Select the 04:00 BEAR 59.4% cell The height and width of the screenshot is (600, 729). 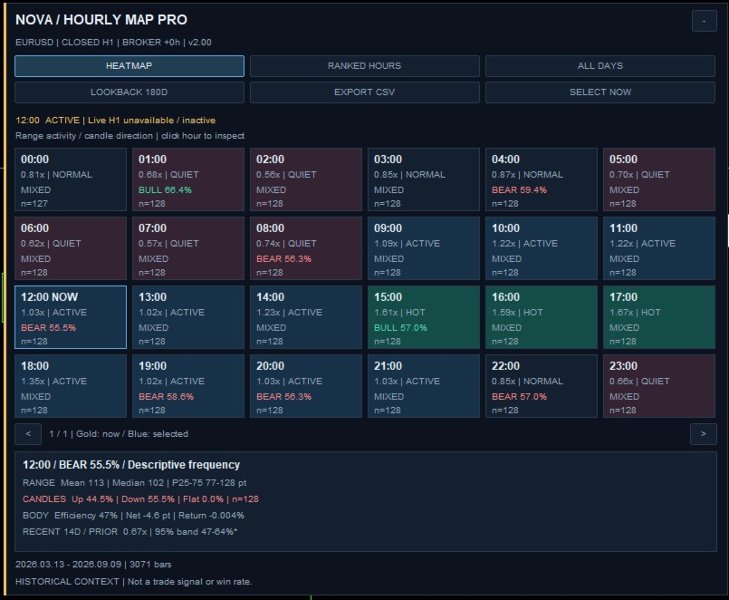coord(542,180)
